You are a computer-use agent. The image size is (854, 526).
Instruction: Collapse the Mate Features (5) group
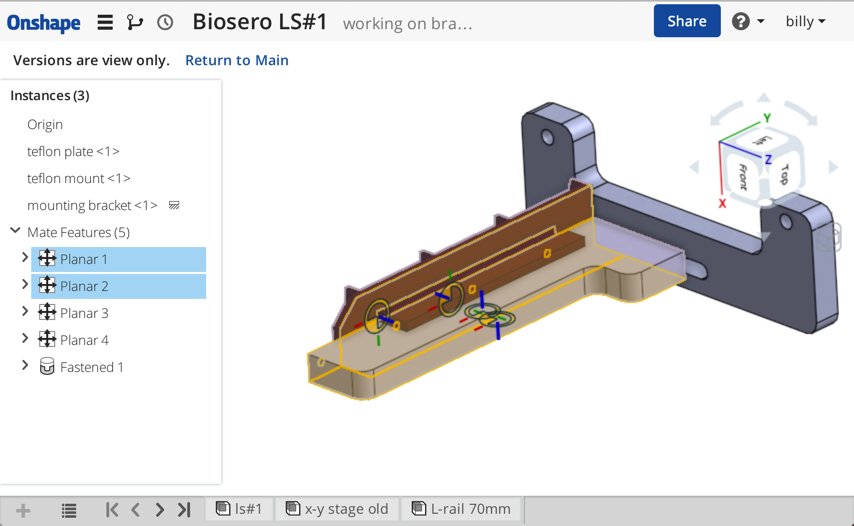15,231
